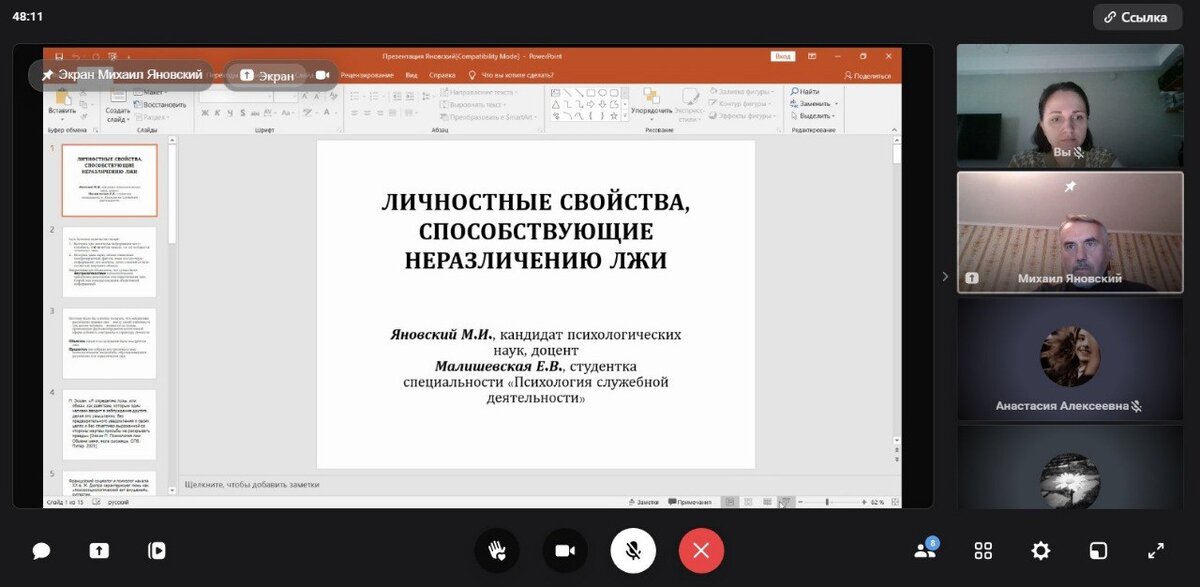Click the pin icon on Михаил Яновский tile
This screenshot has width=1200, height=587.
click(x=1070, y=186)
